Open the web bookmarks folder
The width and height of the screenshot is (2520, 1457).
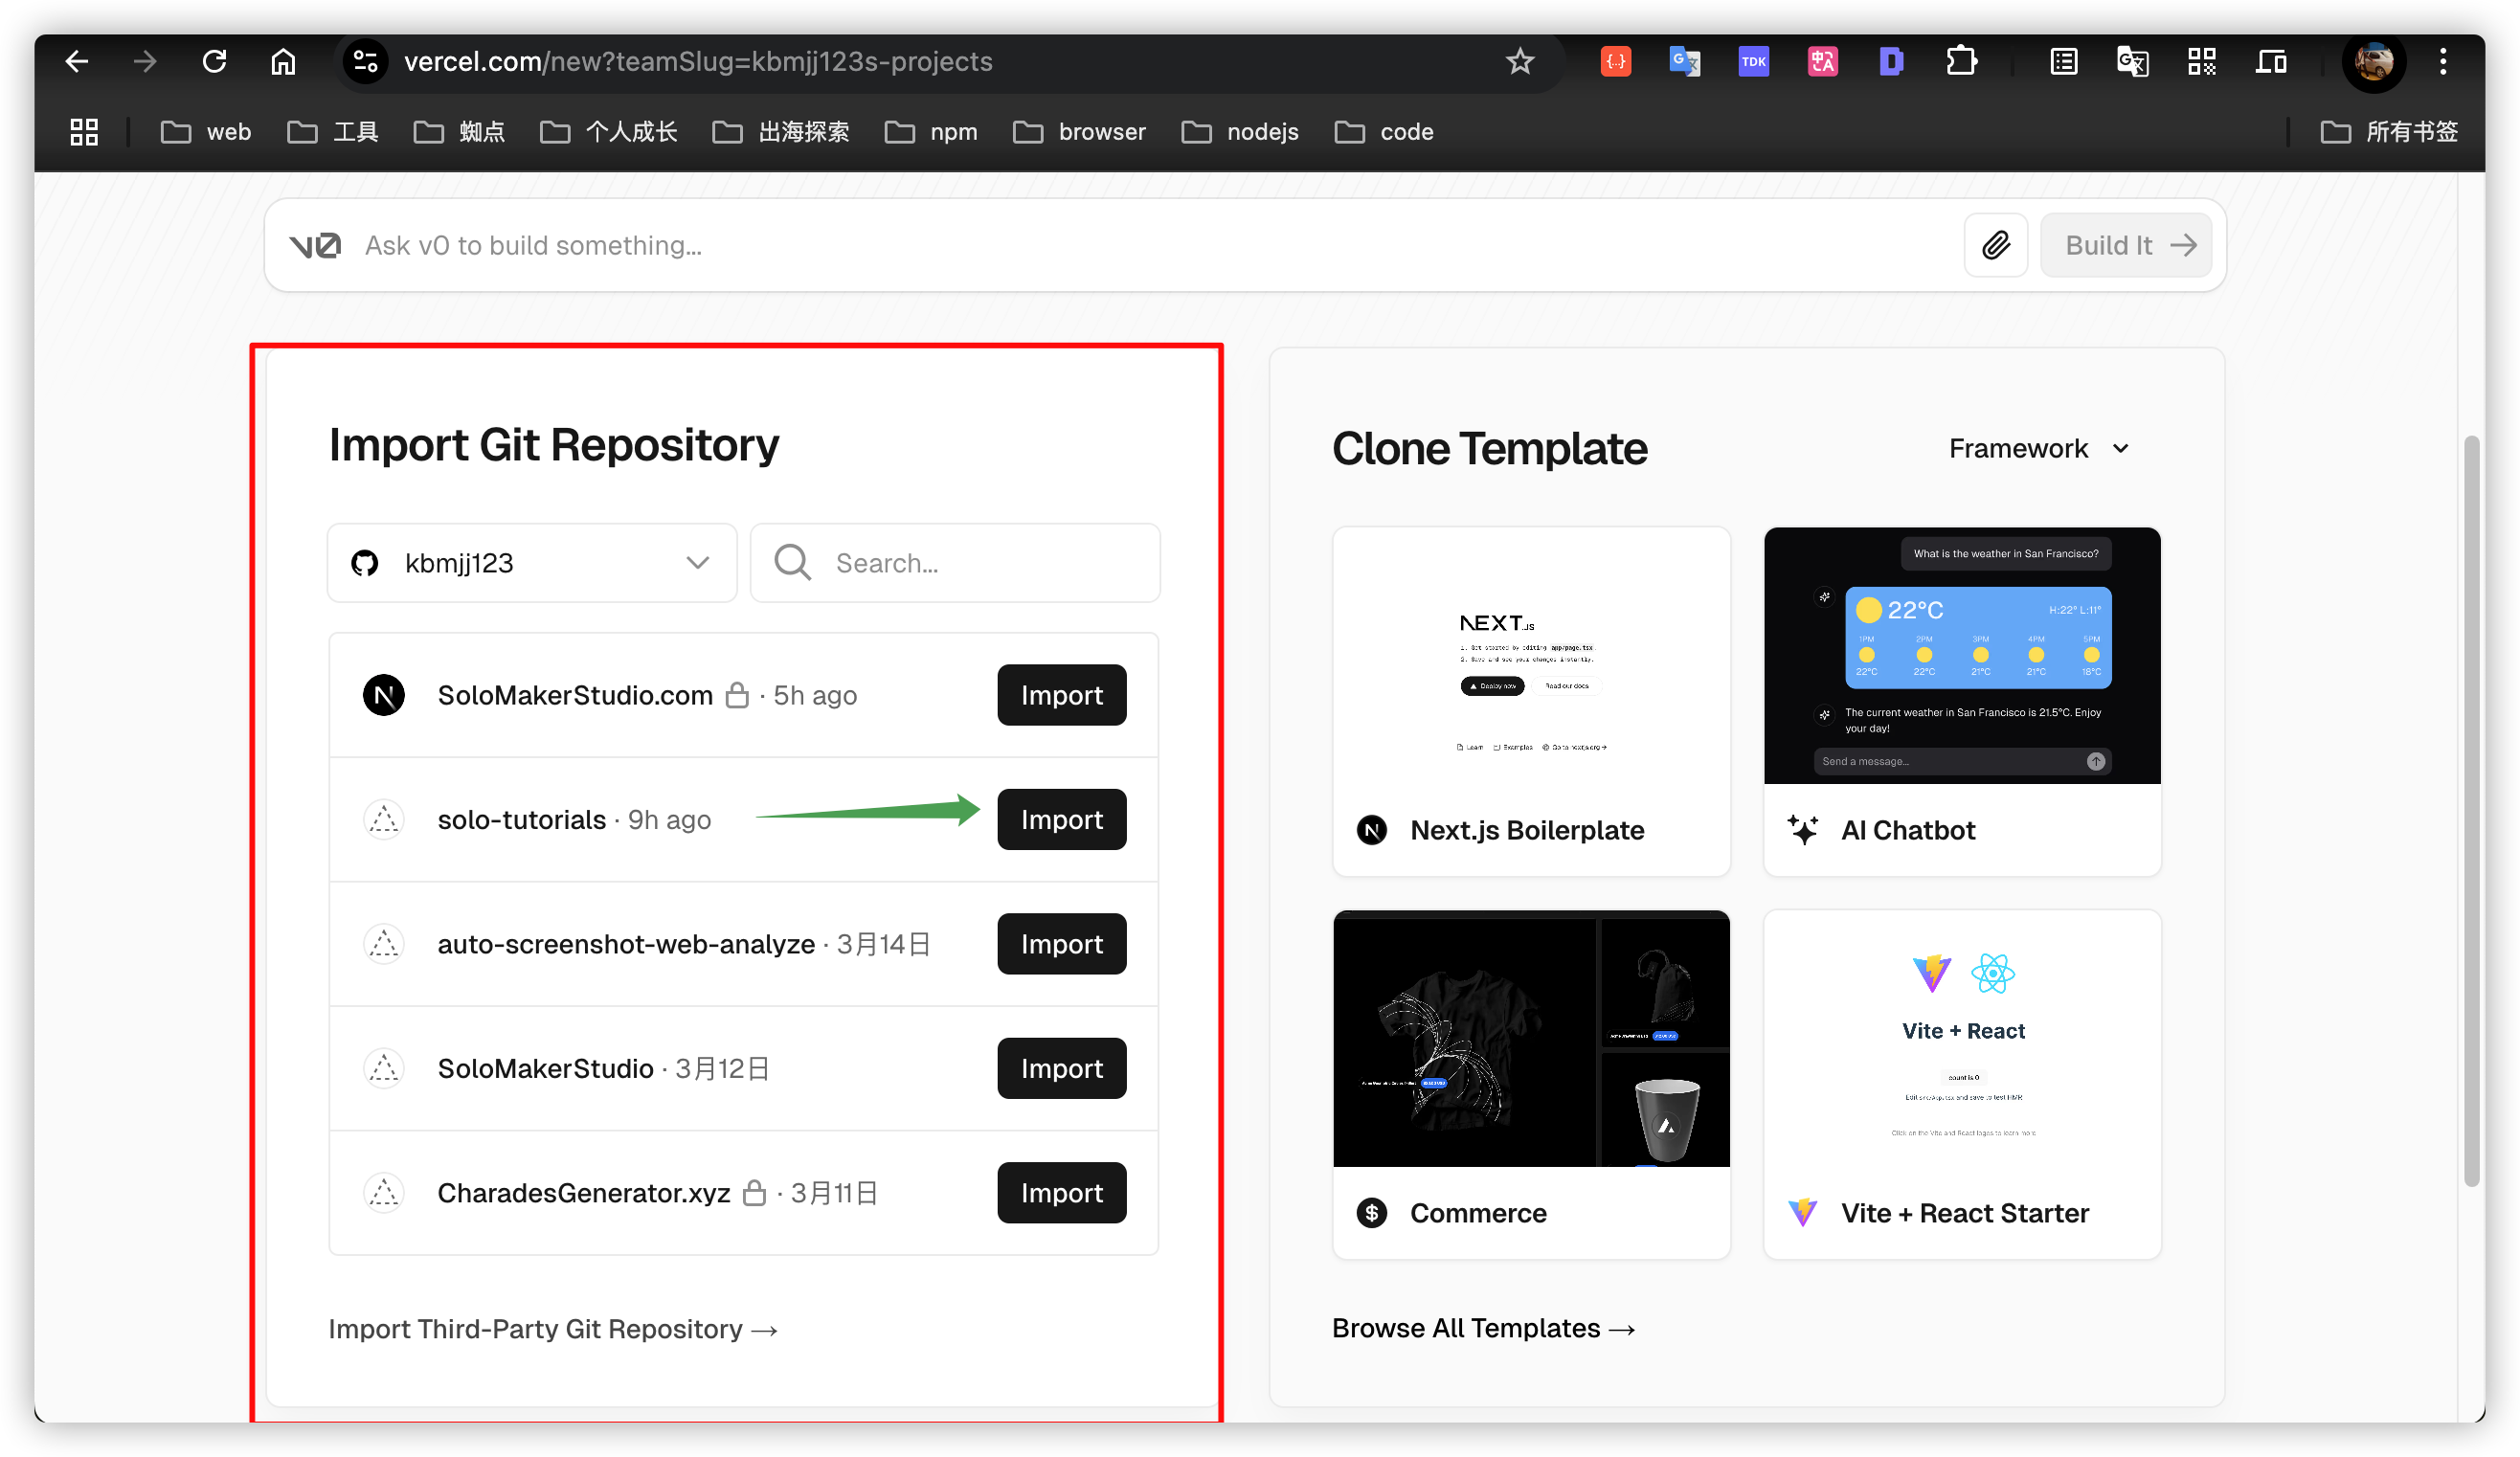point(206,132)
